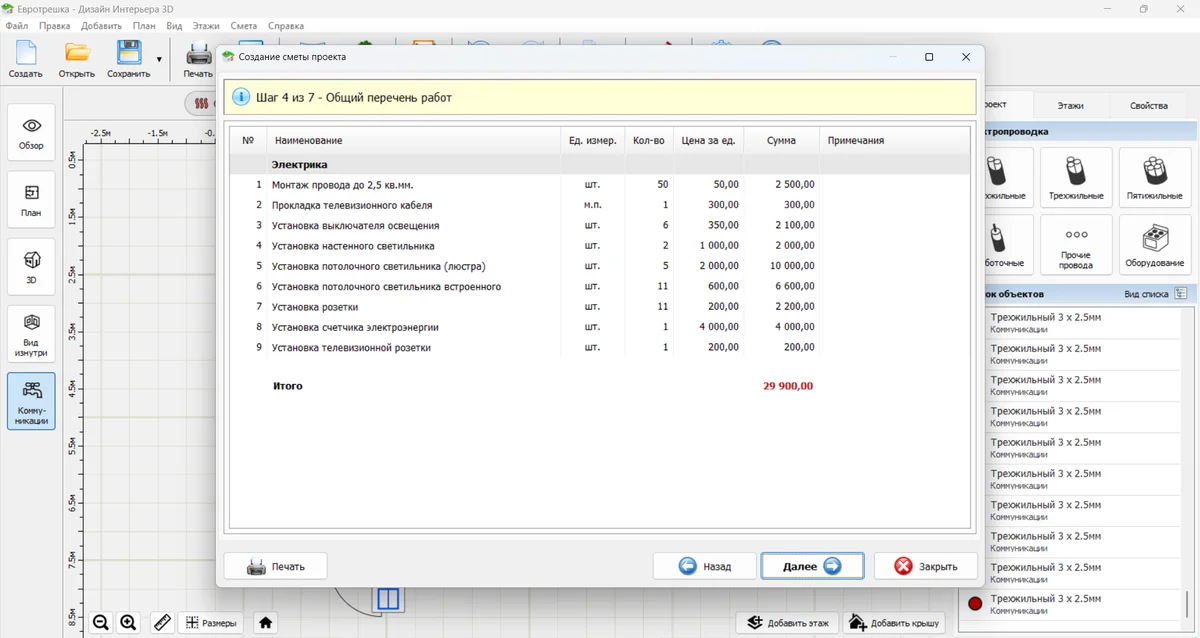Open the Save dropdown arrow
The height and width of the screenshot is (638, 1200).
(159, 60)
